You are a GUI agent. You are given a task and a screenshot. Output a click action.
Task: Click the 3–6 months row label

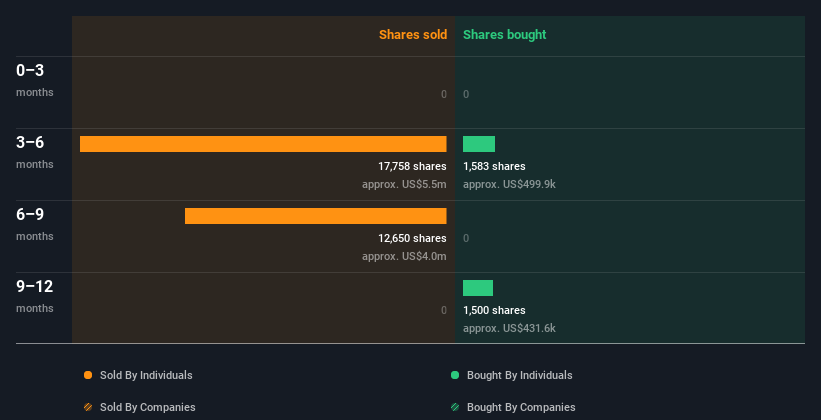(x=35, y=152)
